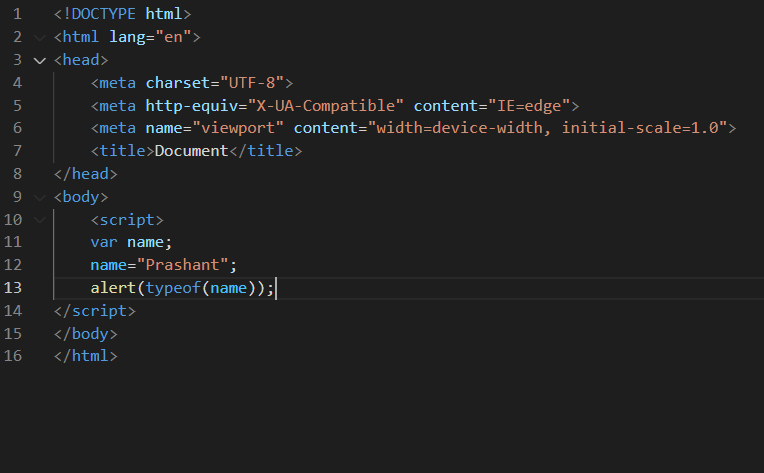Click the opening script tag
Image resolution: width=764 pixels, height=473 pixels.
pos(127,220)
